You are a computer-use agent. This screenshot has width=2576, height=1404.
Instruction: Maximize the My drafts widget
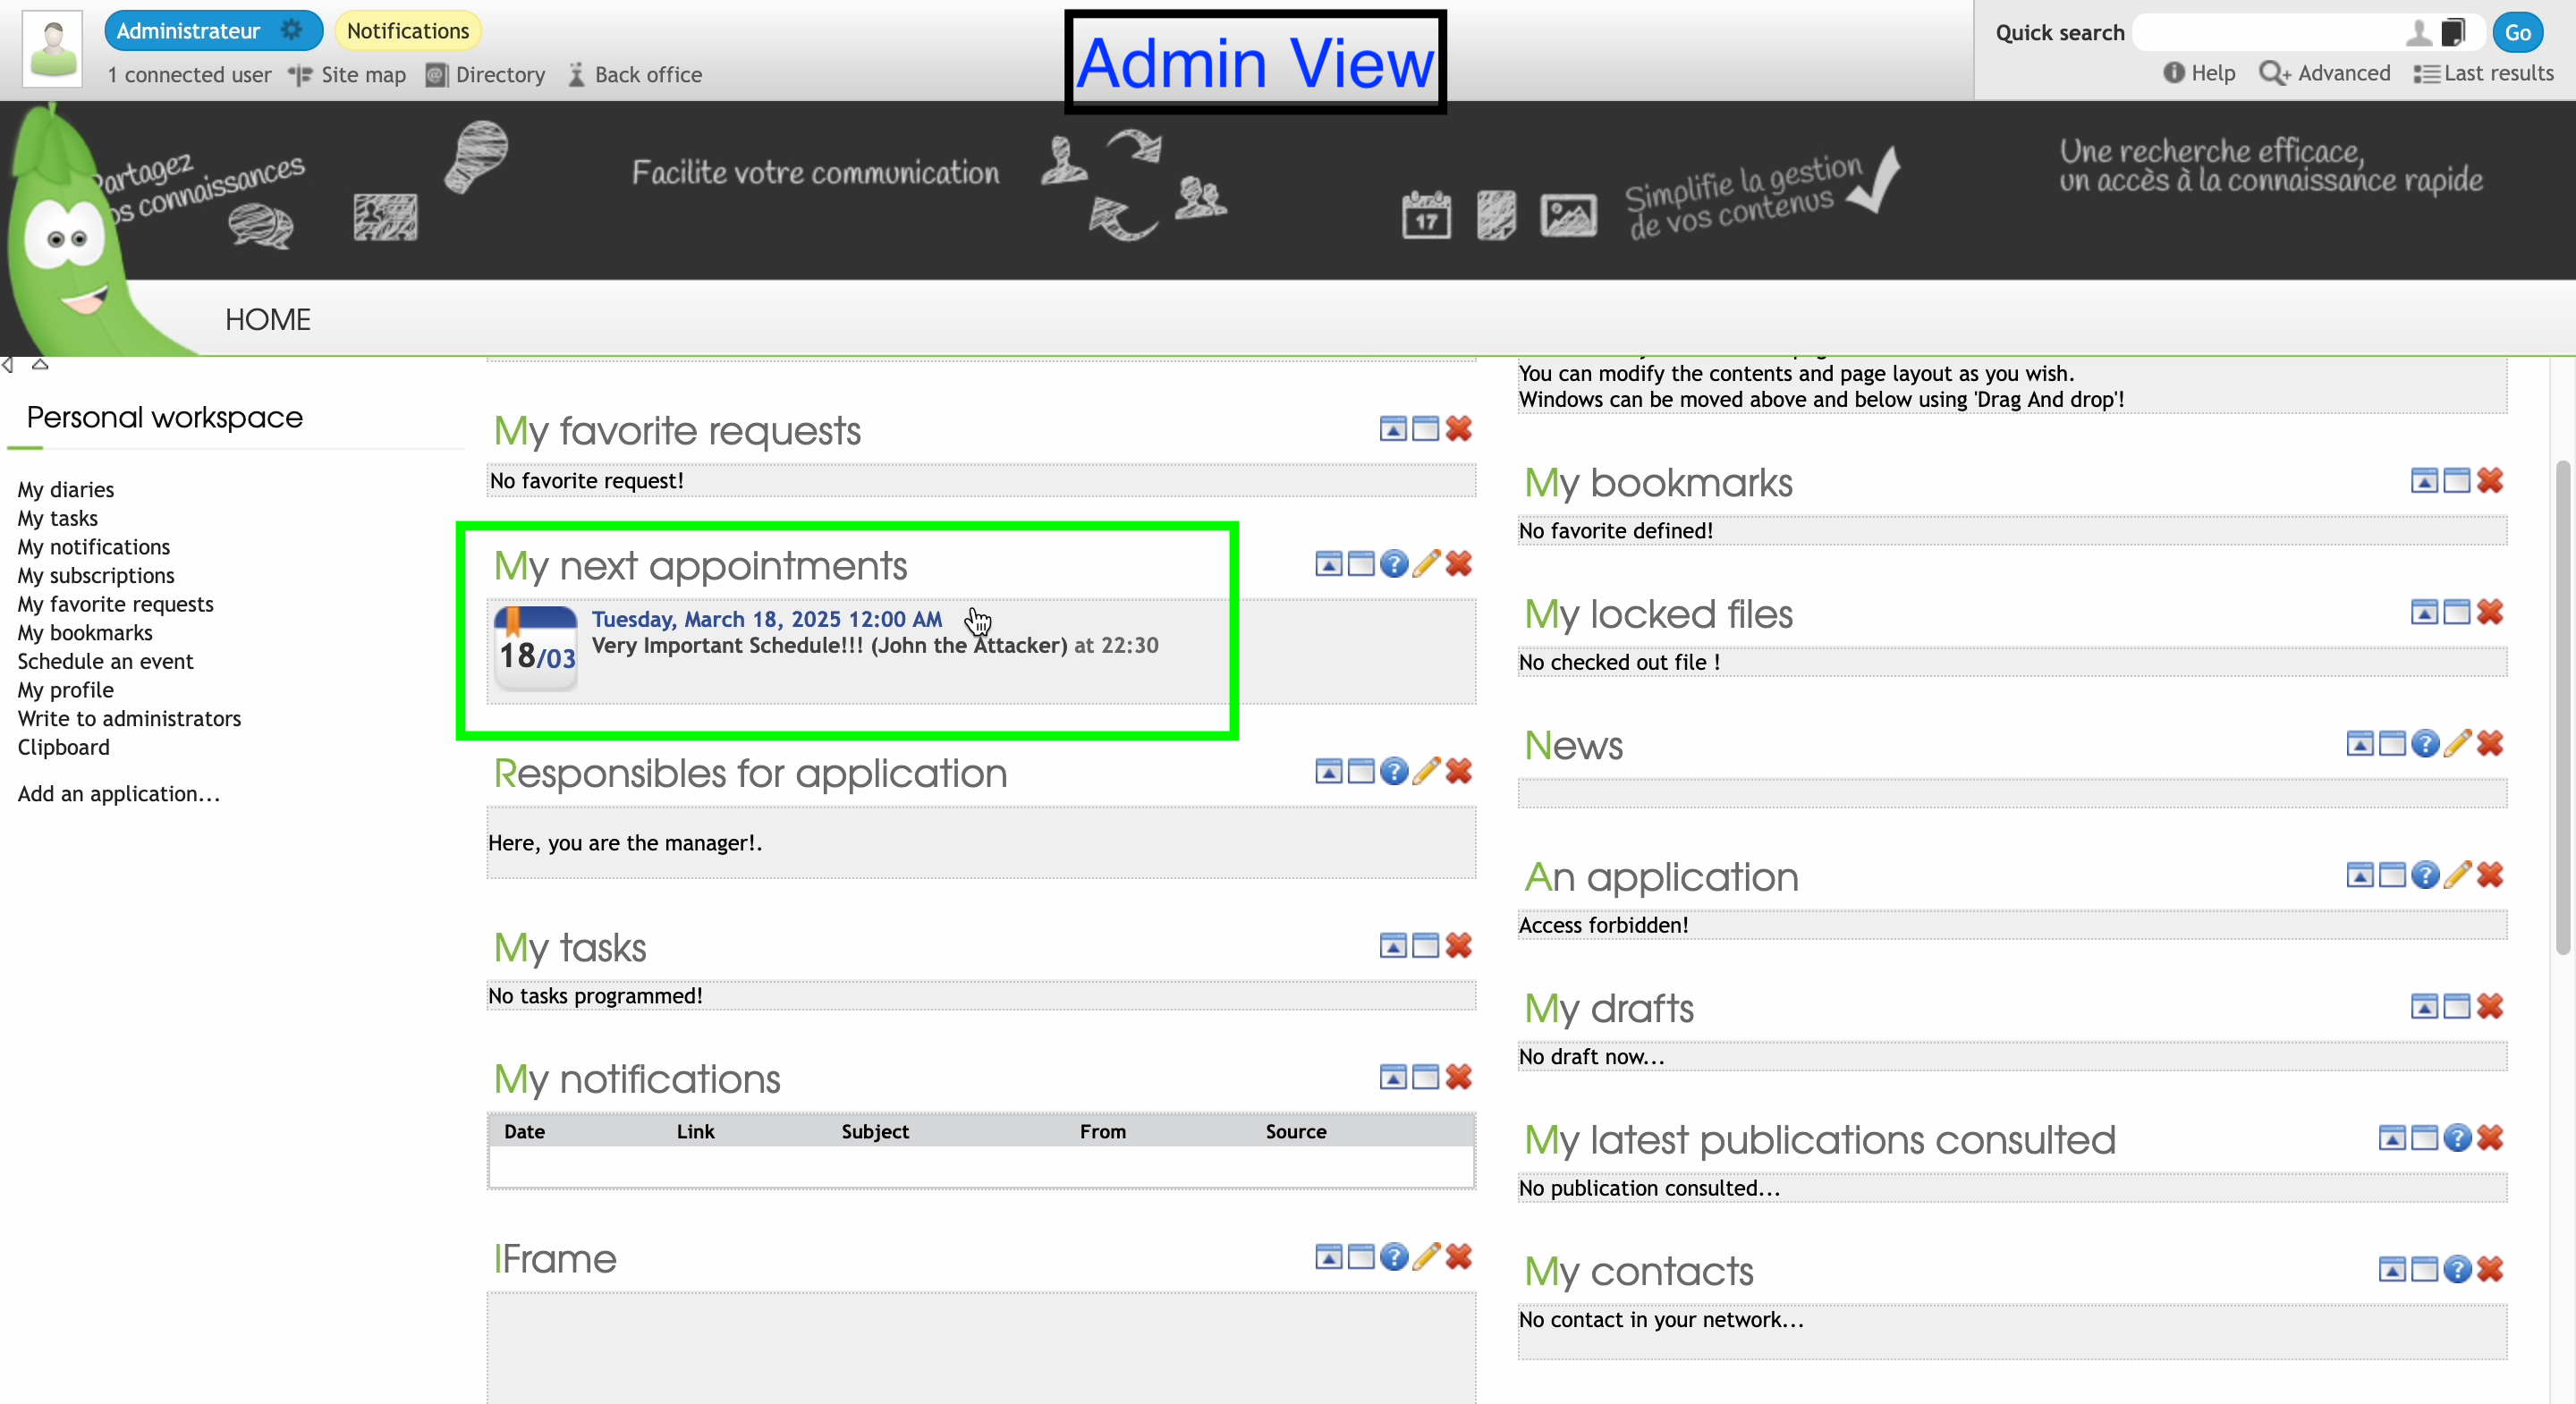(x=2457, y=1007)
